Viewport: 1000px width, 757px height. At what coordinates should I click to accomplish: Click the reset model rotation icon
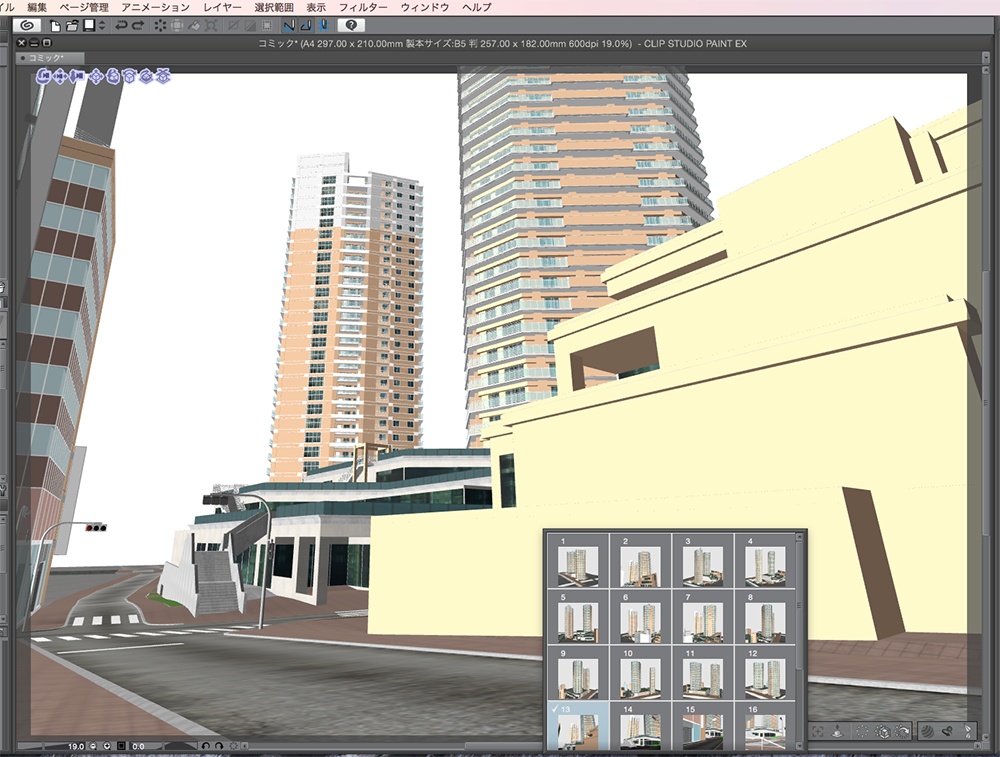(x=903, y=731)
